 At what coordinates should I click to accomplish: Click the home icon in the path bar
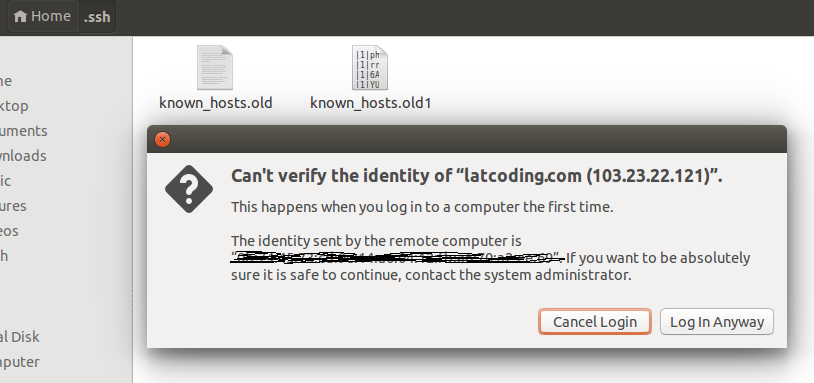[x=20, y=17]
